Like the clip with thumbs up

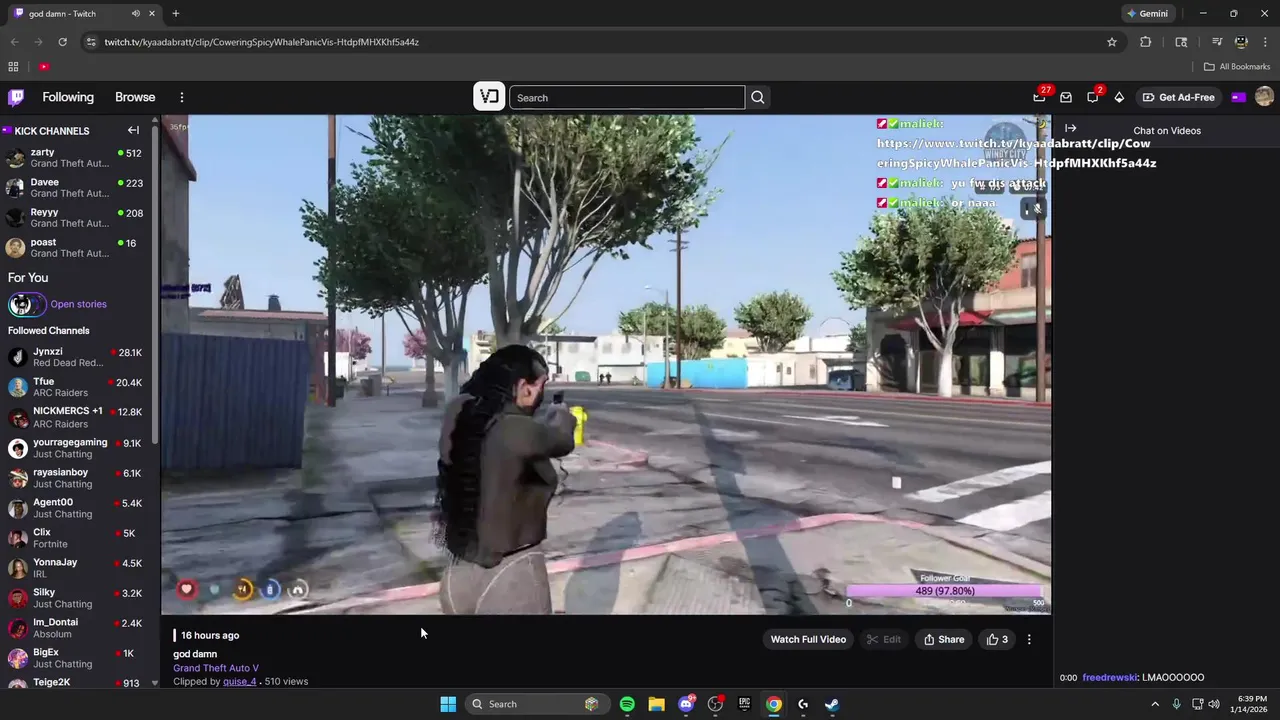997,639
